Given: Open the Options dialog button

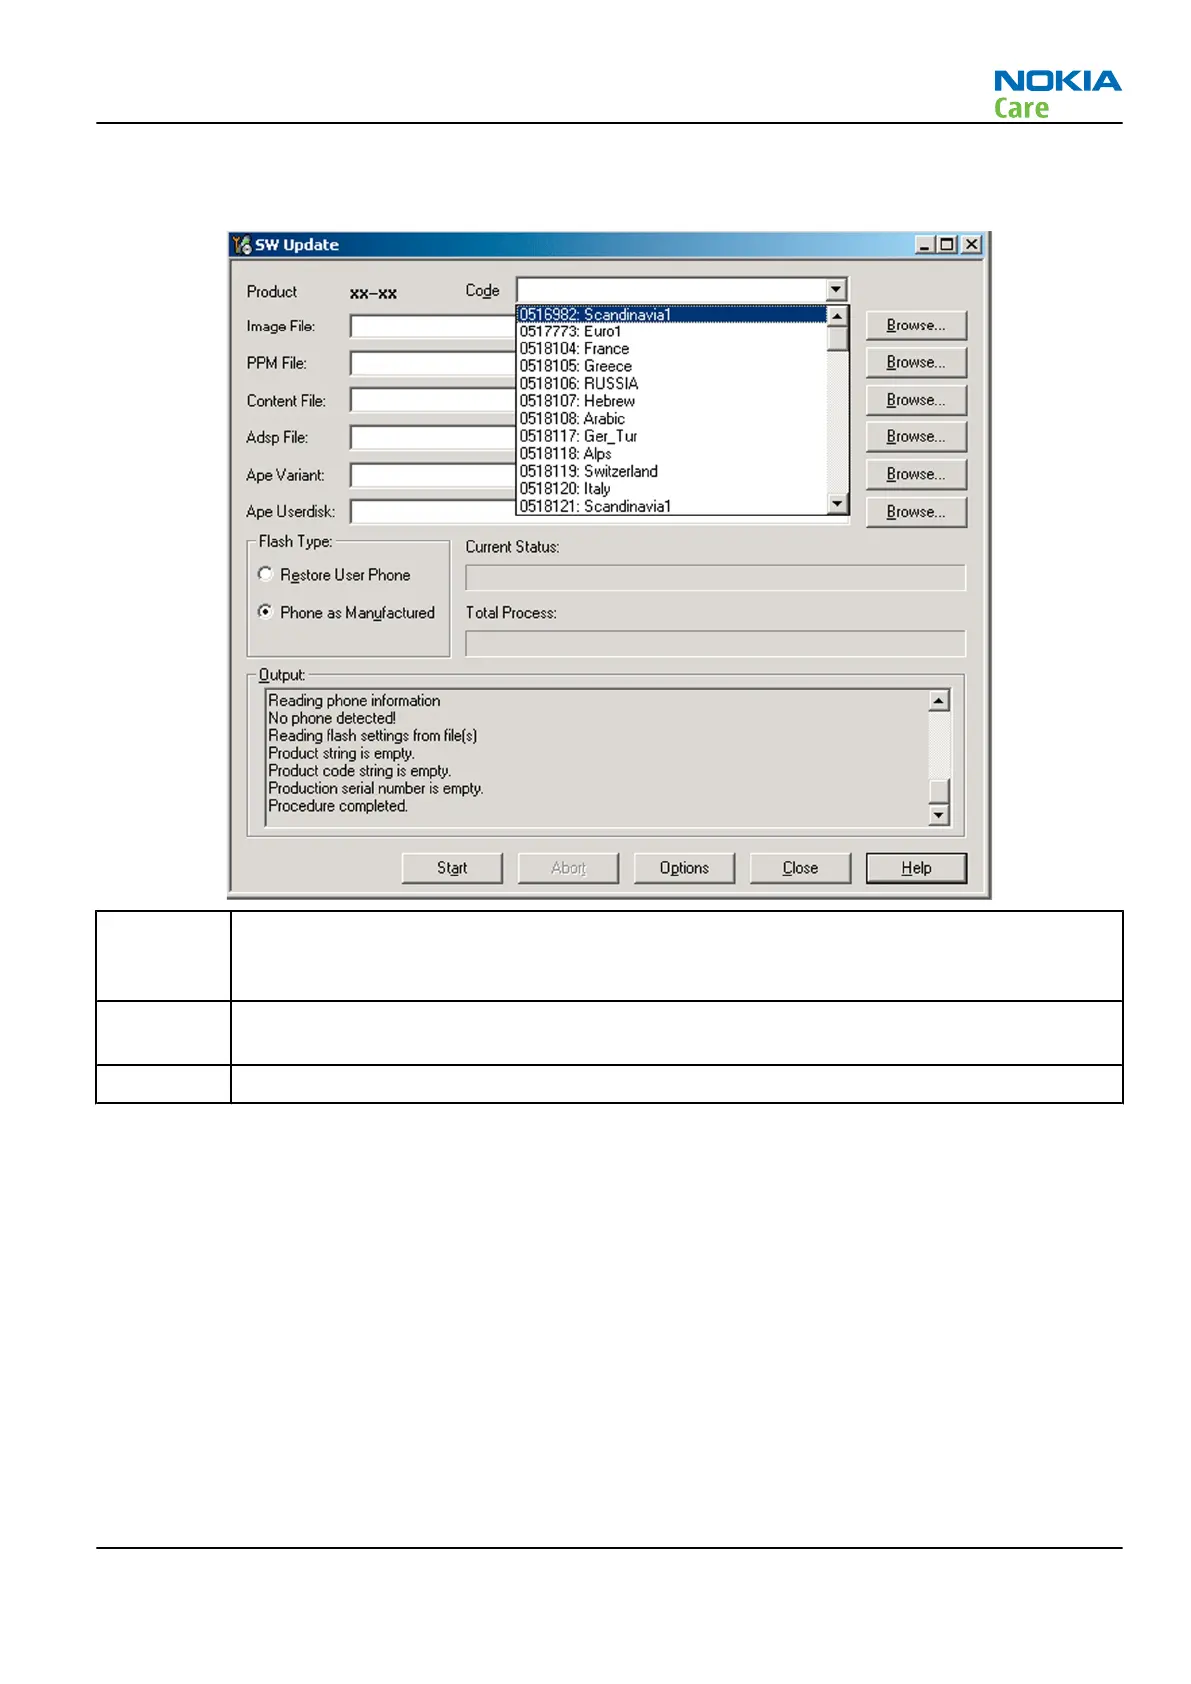Looking at the screenshot, I should click(x=684, y=868).
